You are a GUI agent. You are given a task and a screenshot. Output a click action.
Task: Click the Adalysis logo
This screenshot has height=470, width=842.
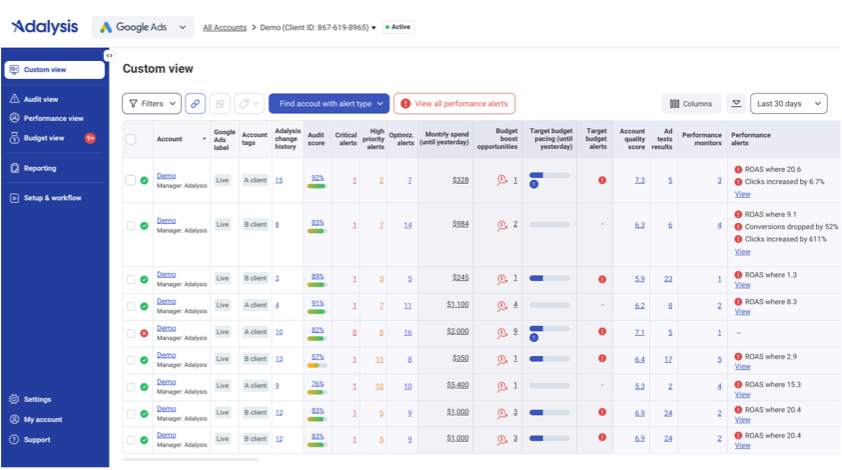click(44, 28)
